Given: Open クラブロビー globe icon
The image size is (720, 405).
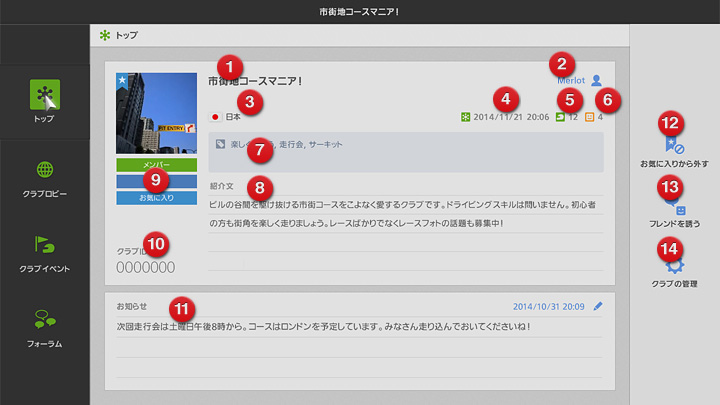Looking at the screenshot, I should (45, 169).
